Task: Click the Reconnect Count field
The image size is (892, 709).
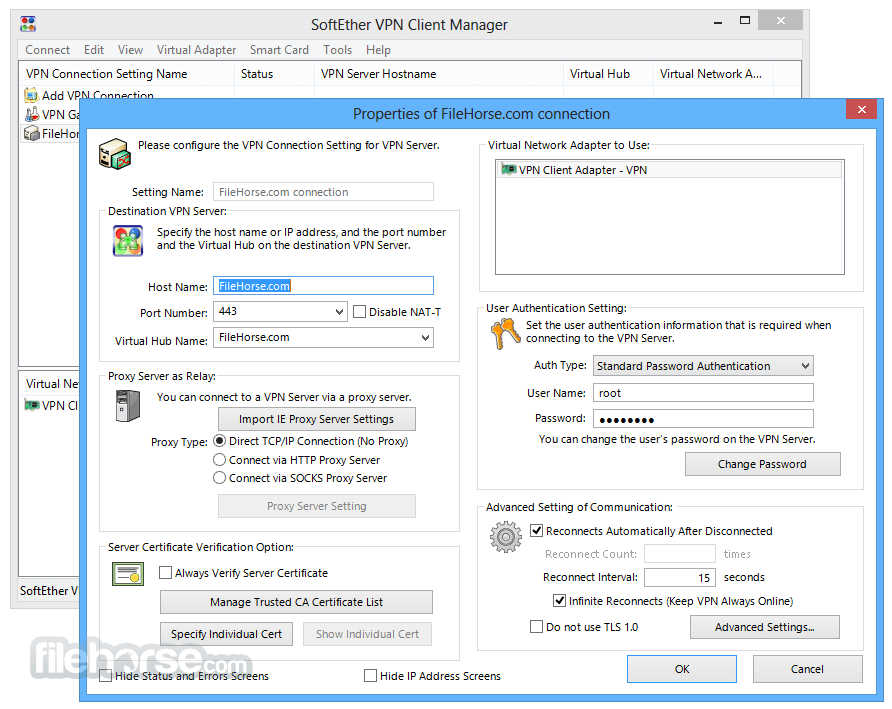Action: tap(680, 554)
